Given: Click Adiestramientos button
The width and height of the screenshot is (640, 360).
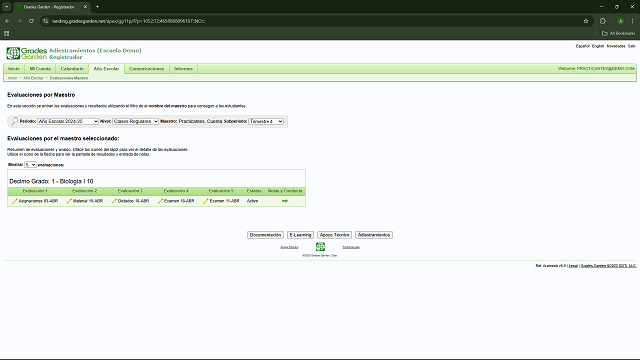Looking at the screenshot, I should [374, 235].
